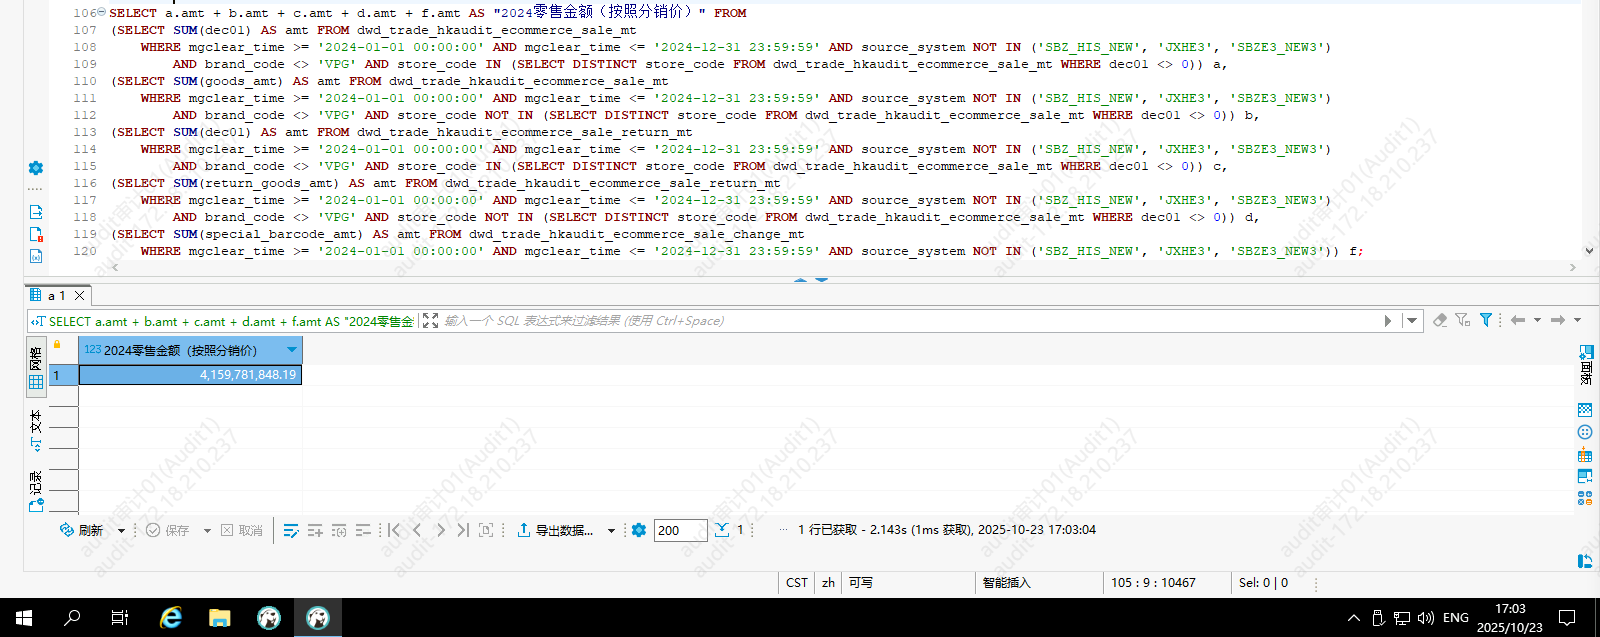Switch to 网格 grid view mode
Image resolution: width=1600 pixels, height=637 pixels.
point(36,370)
